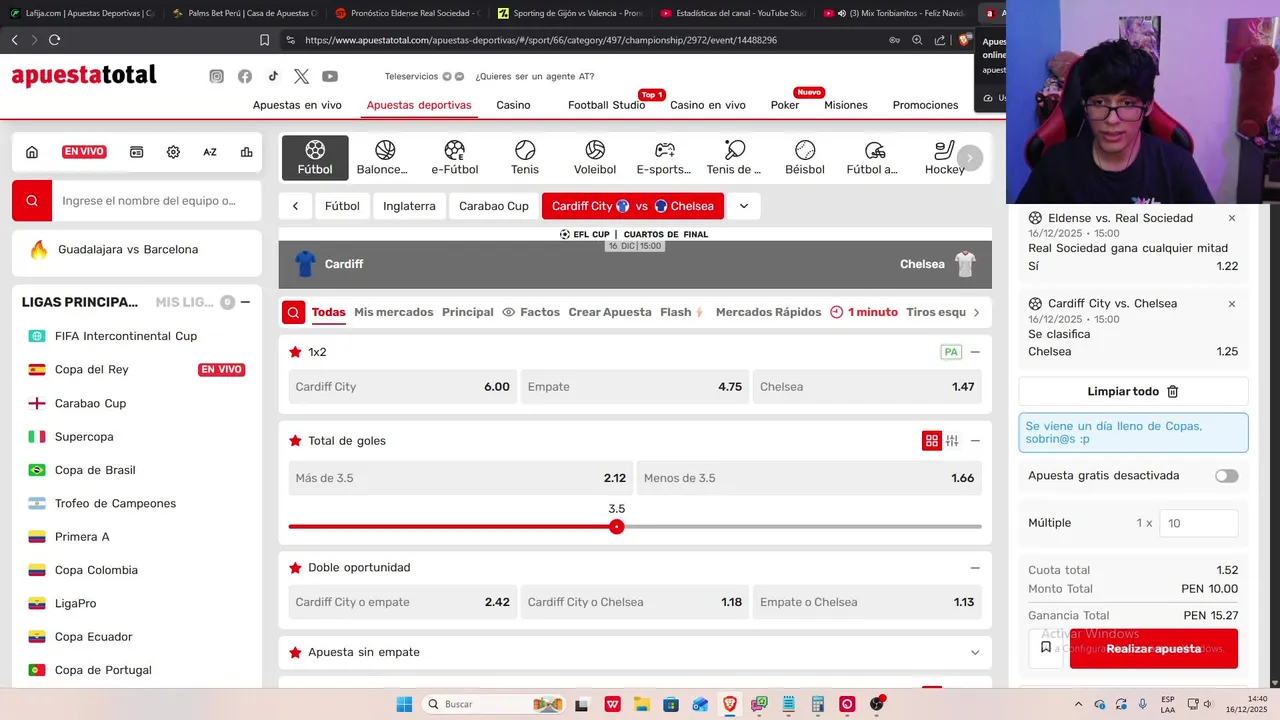
Task: Toggle the Apuesta gratis switch
Action: click(1226, 476)
